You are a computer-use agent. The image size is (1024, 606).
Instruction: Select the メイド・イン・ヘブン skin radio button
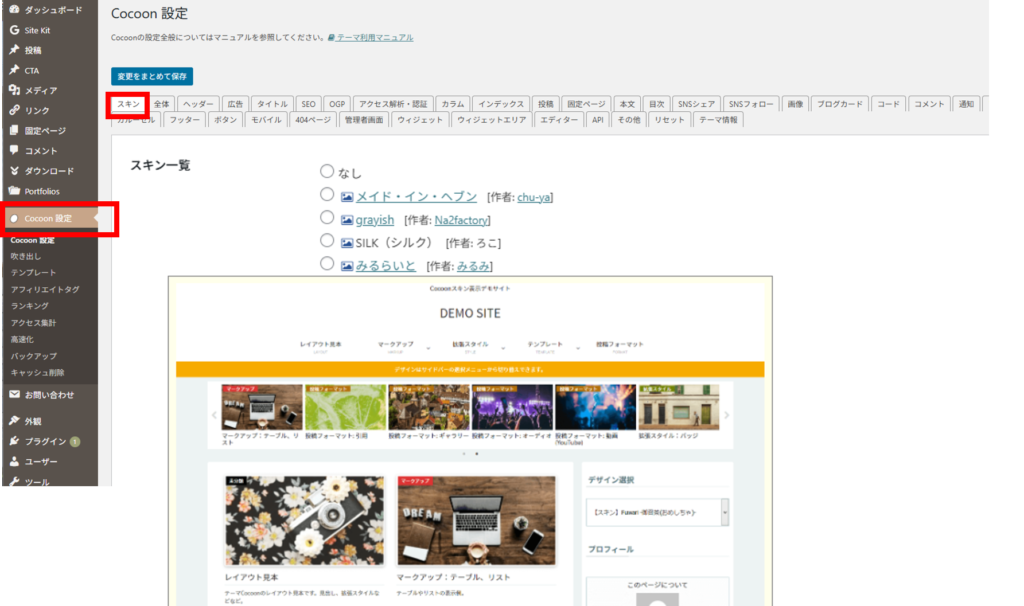pyautogui.click(x=327, y=195)
